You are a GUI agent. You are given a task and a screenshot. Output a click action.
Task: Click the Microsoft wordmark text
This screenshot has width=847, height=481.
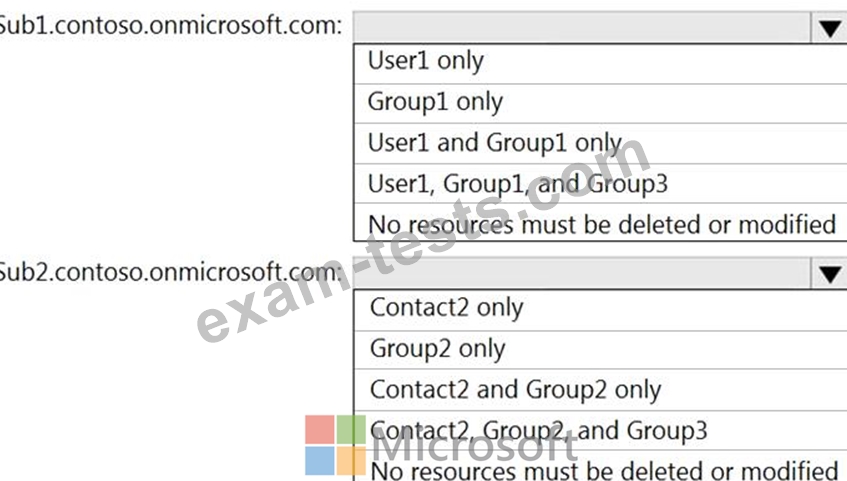pos(475,447)
